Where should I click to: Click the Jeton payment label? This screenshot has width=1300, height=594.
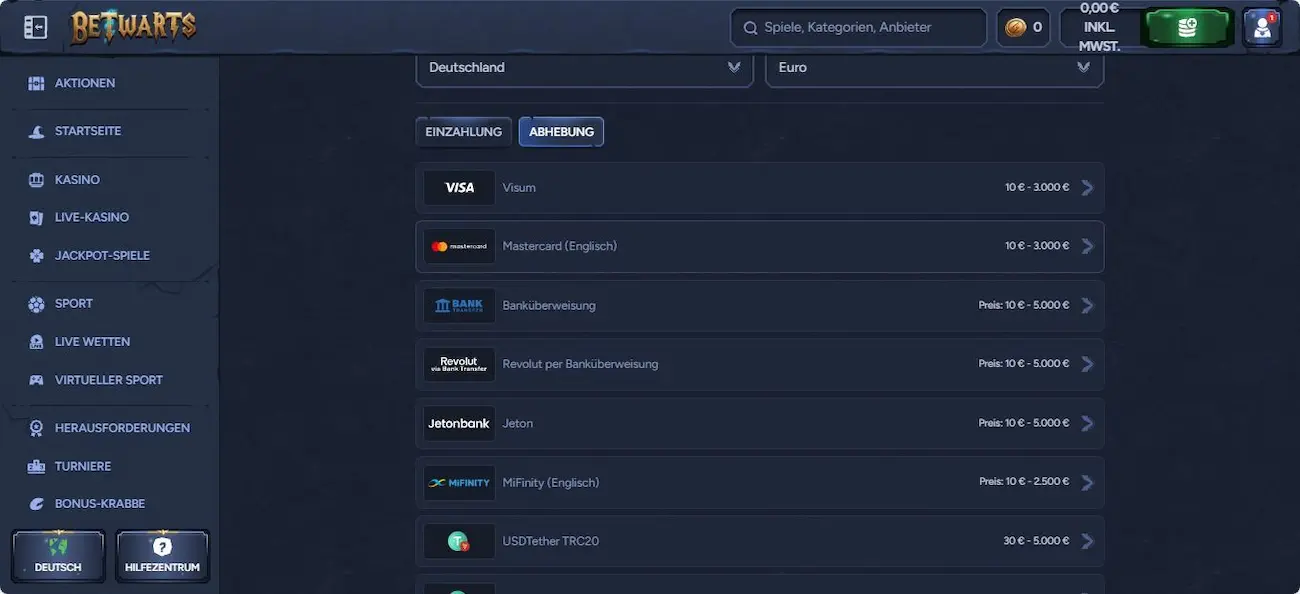tap(518, 423)
